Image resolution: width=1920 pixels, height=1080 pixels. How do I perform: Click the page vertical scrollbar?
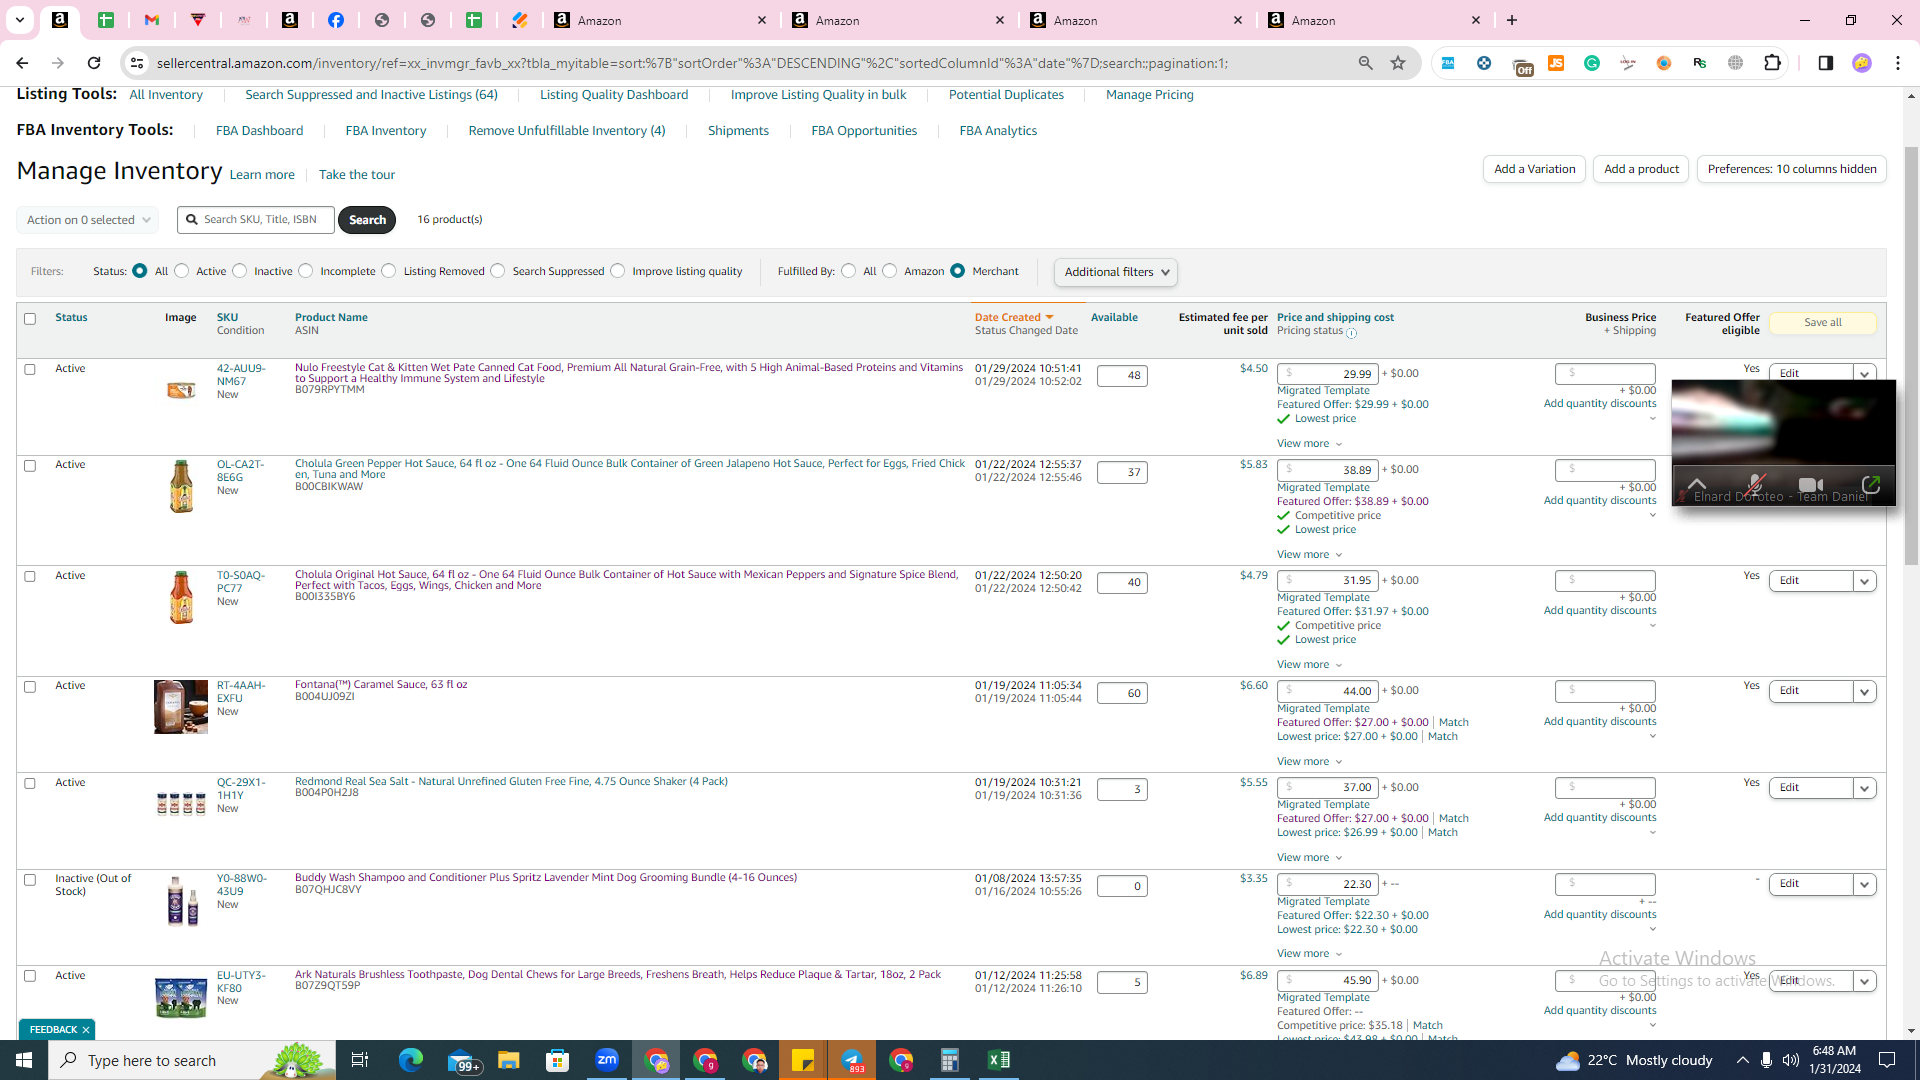coord(1911,355)
